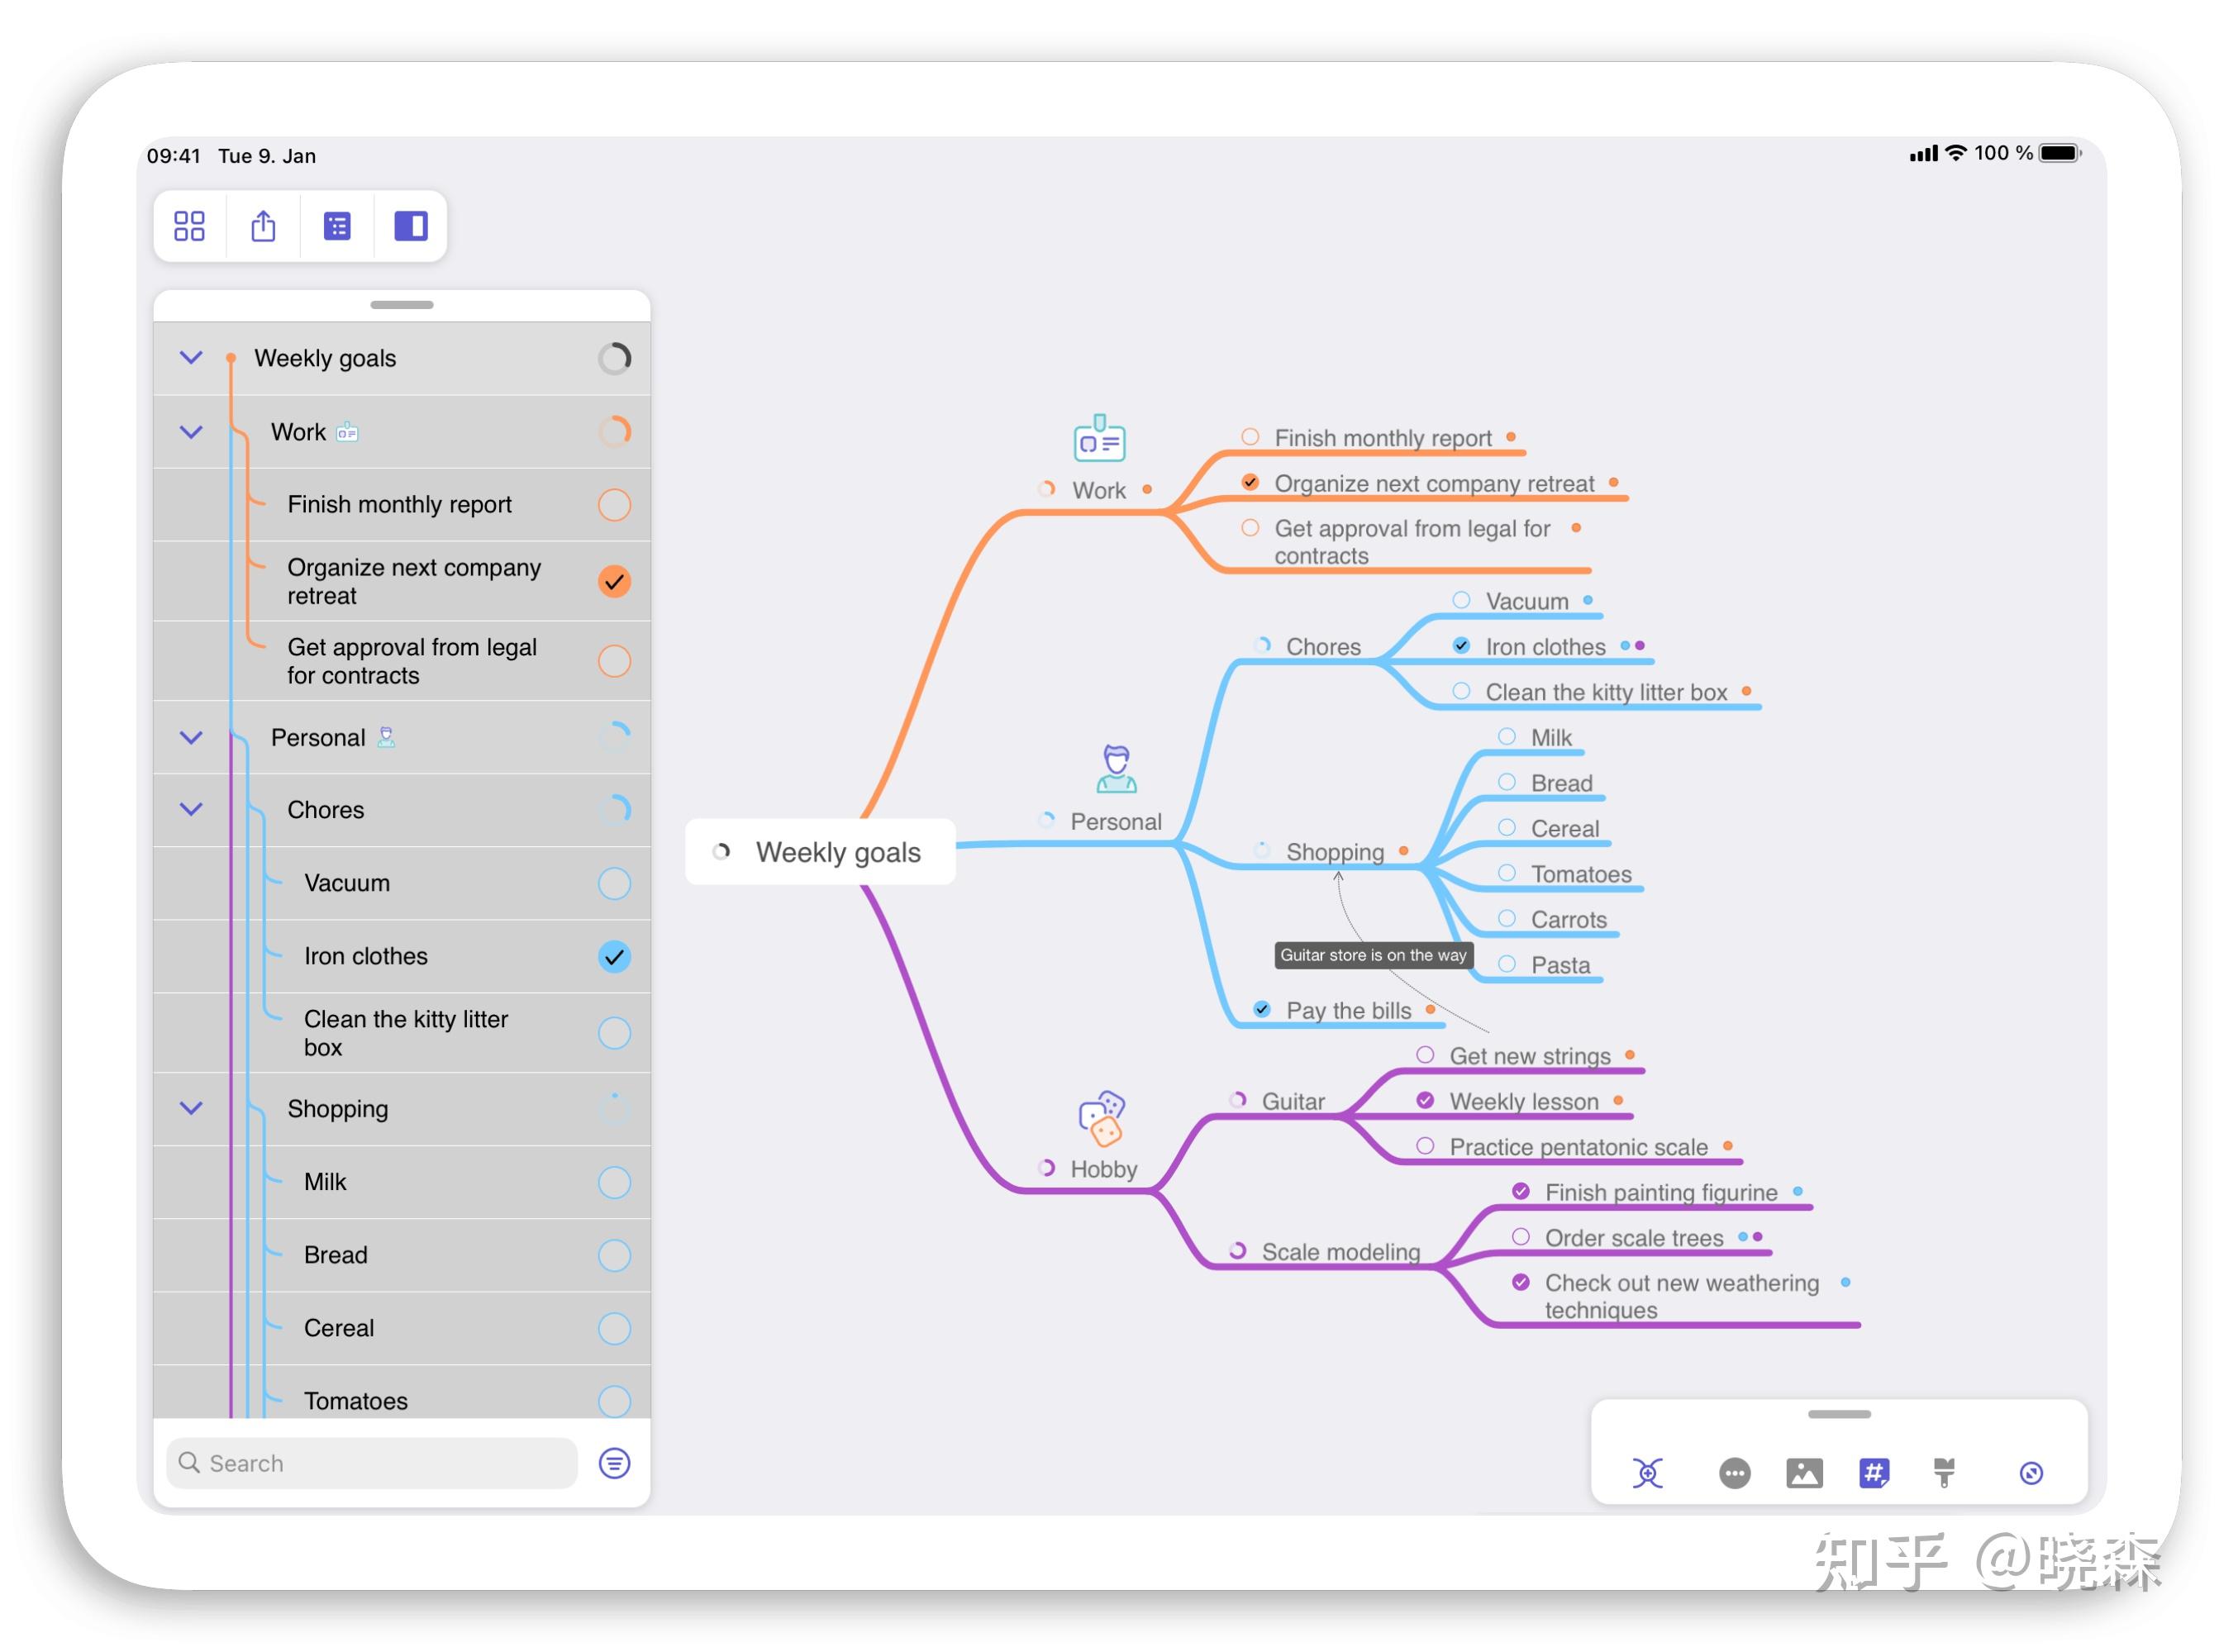Uncheck Iron clothes task in outline
Viewport: 2219px width, 1652px height.
(614, 957)
